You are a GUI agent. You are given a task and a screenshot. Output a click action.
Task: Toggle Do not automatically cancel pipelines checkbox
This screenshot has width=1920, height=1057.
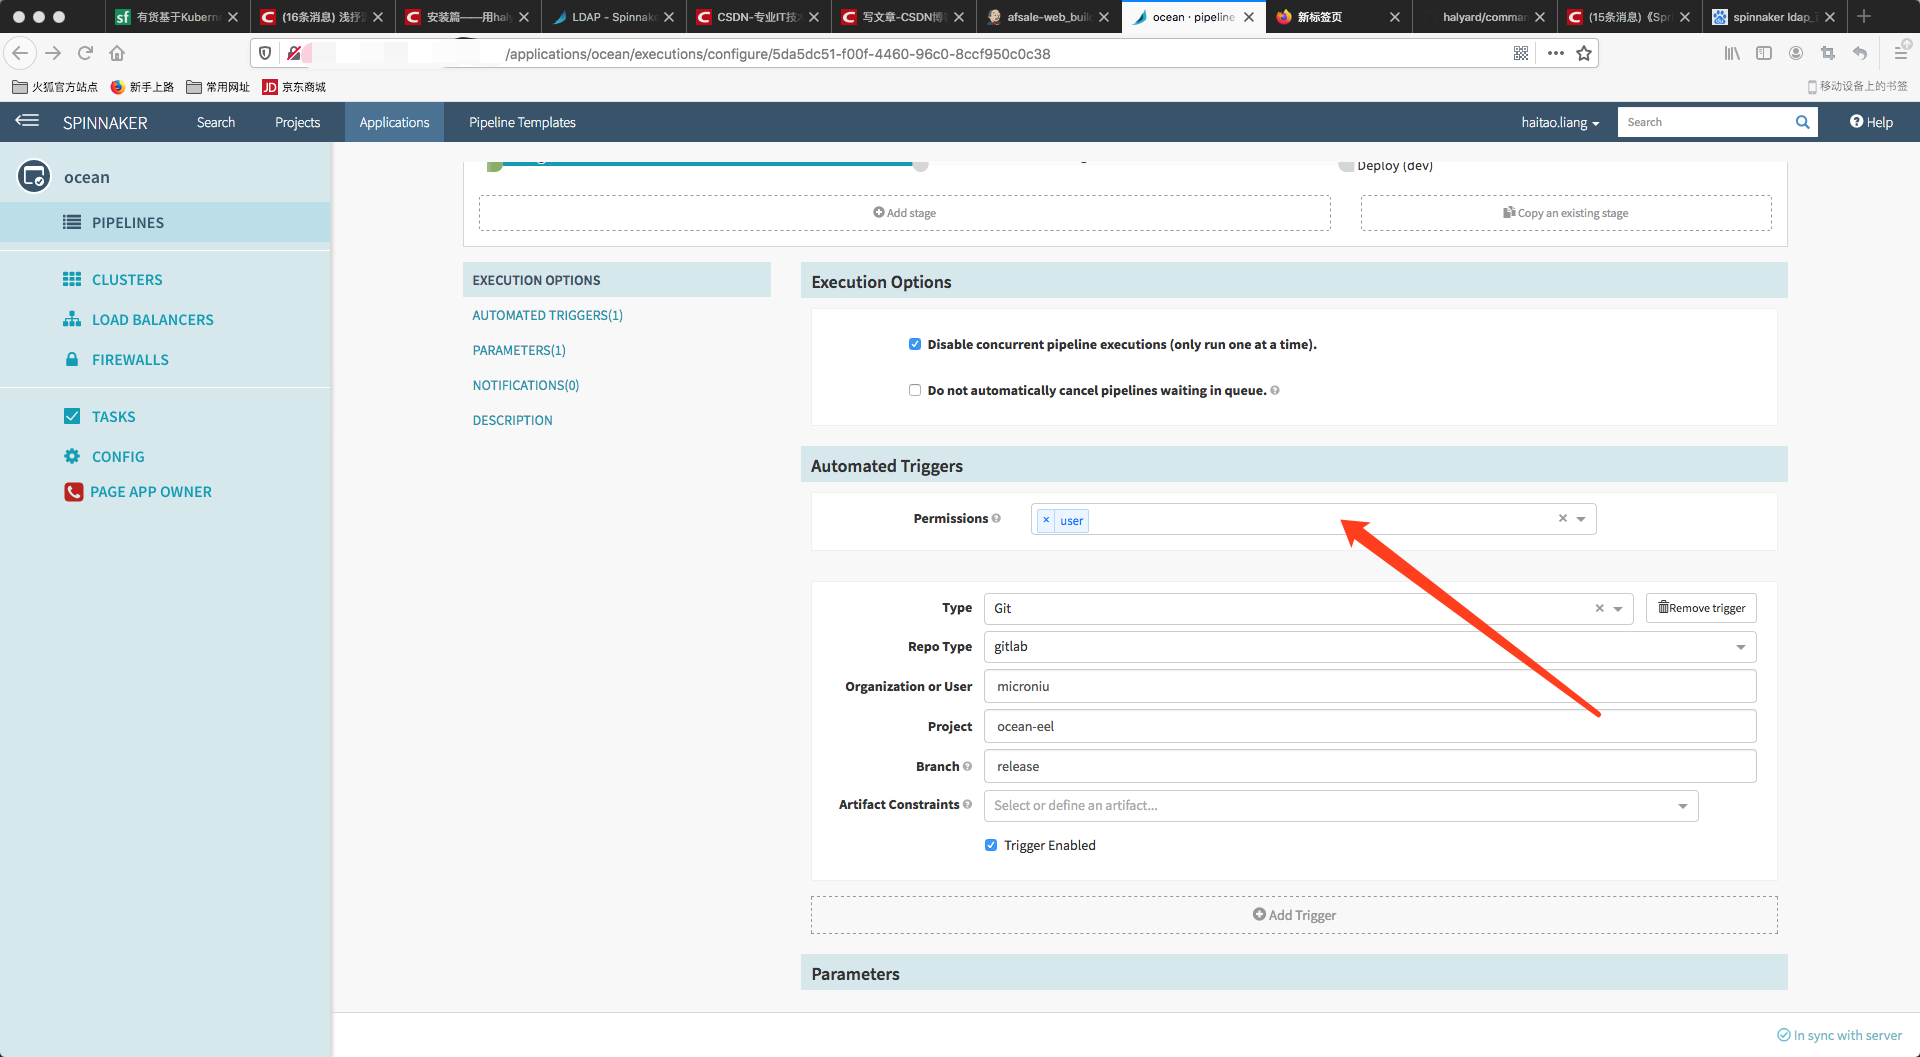pyautogui.click(x=915, y=390)
